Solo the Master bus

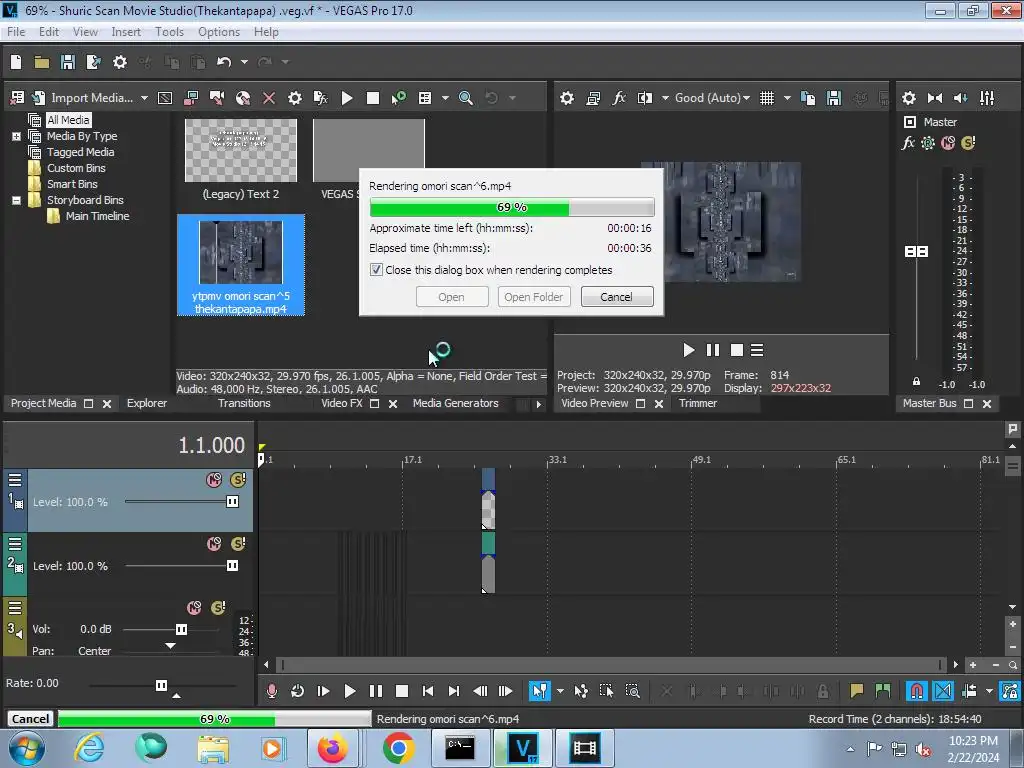point(968,143)
